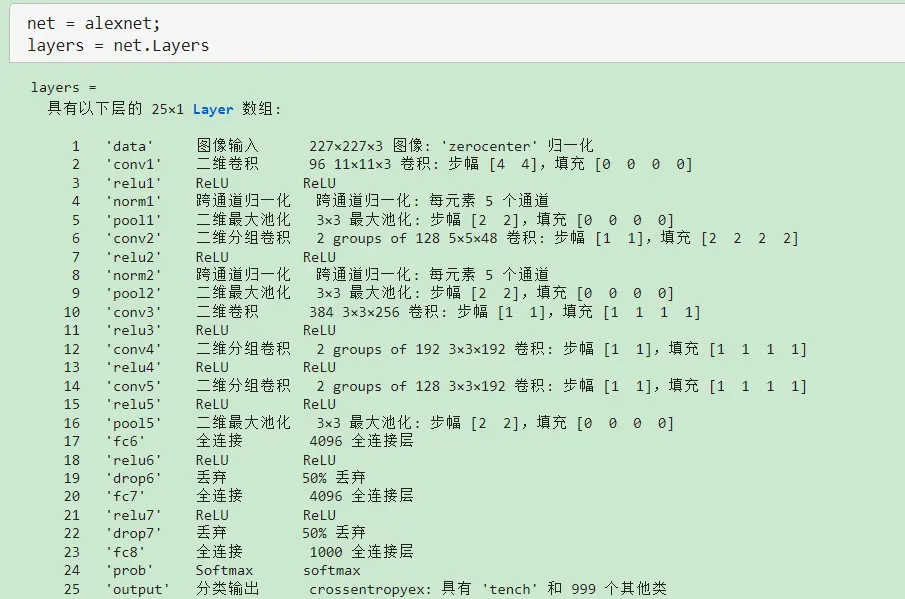Select the layer name 'relu2'
This screenshot has height=599, width=905.
(133, 257)
